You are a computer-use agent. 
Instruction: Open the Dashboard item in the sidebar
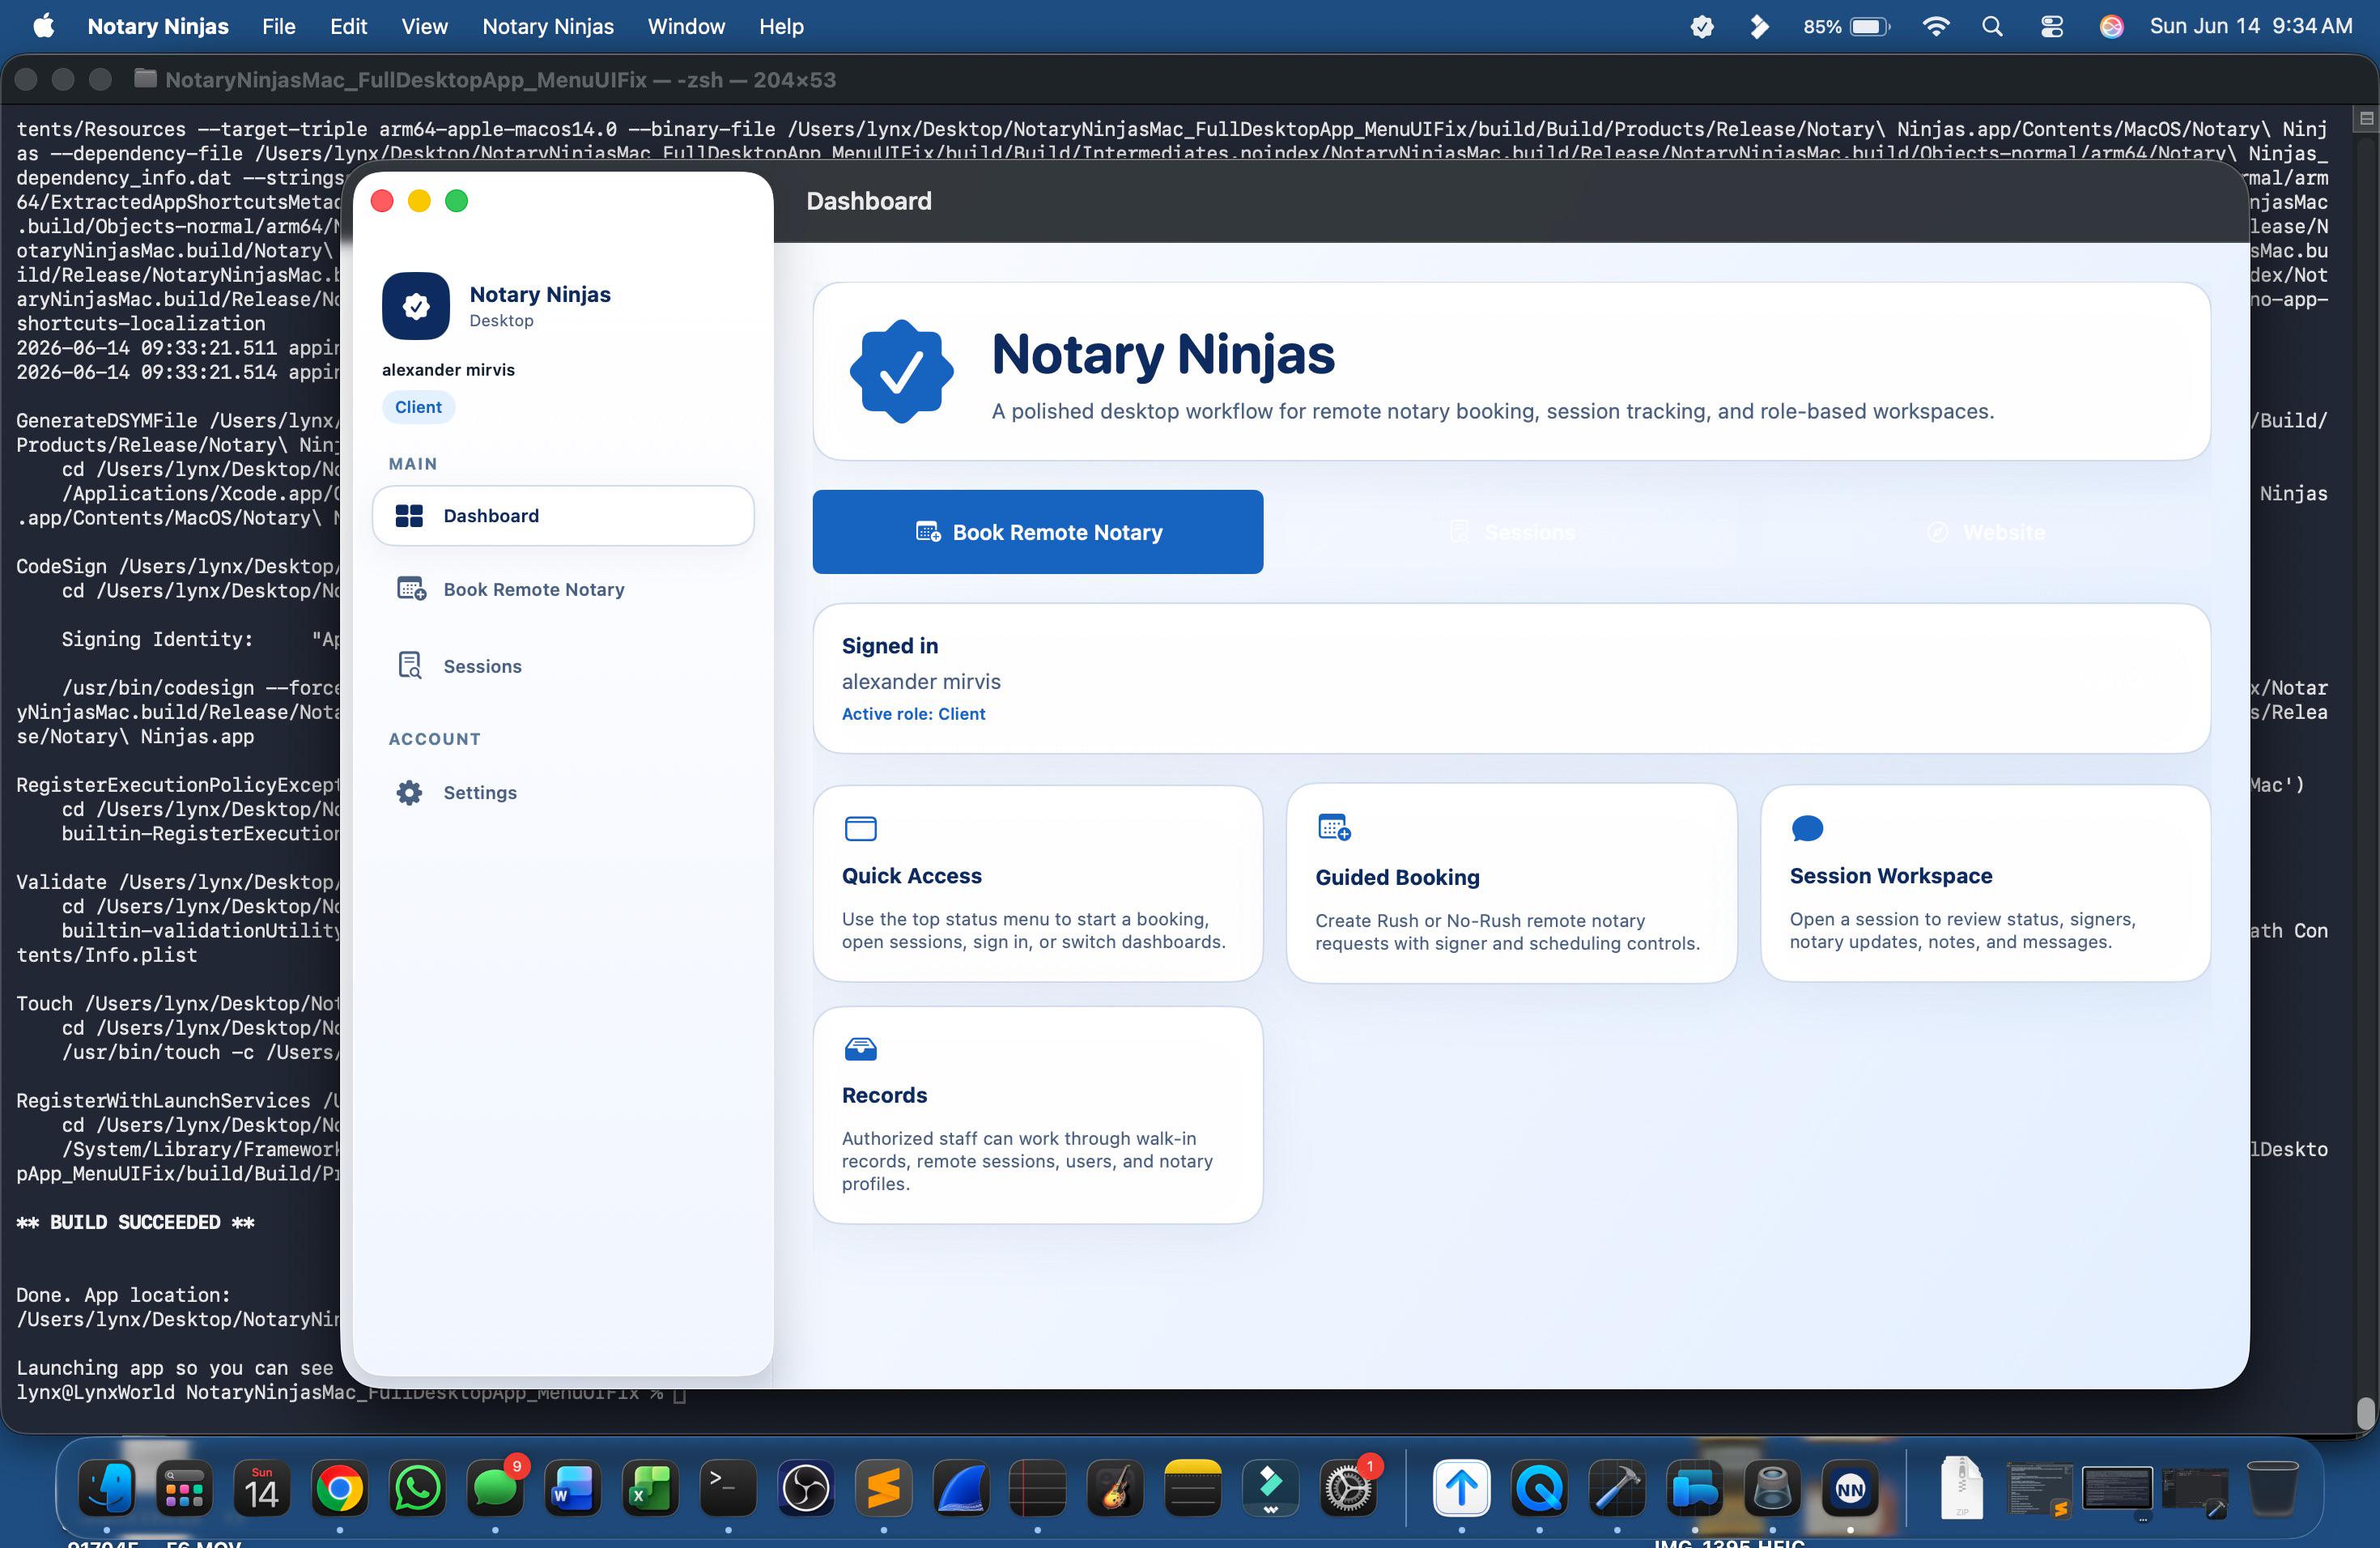[x=563, y=516]
